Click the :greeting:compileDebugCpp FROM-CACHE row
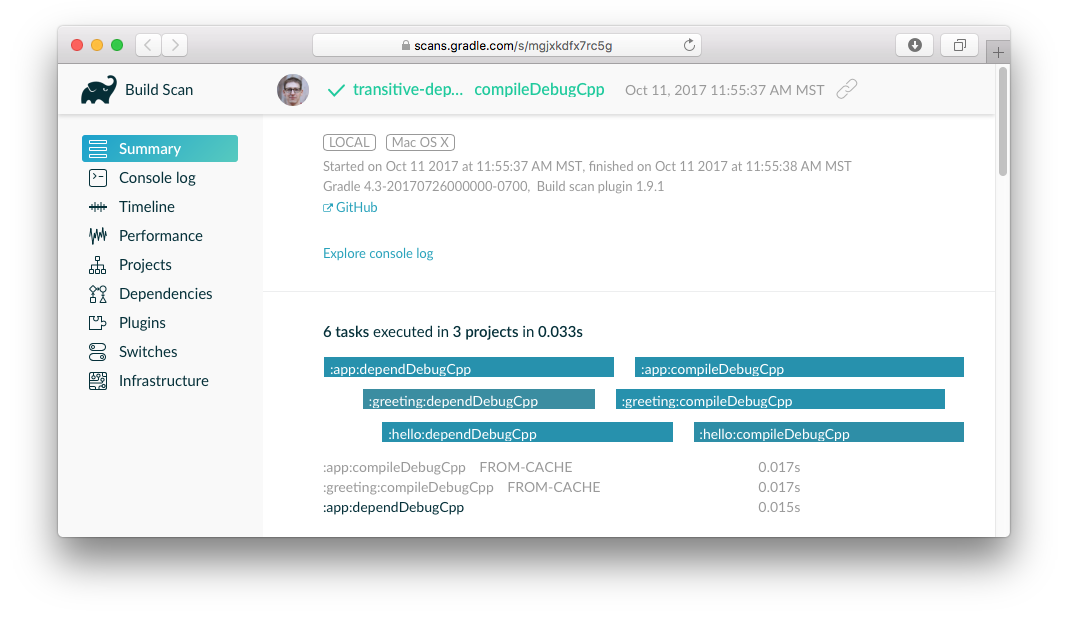Image resolution: width=1066 pixels, height=618 pixels. coord(562,487)
